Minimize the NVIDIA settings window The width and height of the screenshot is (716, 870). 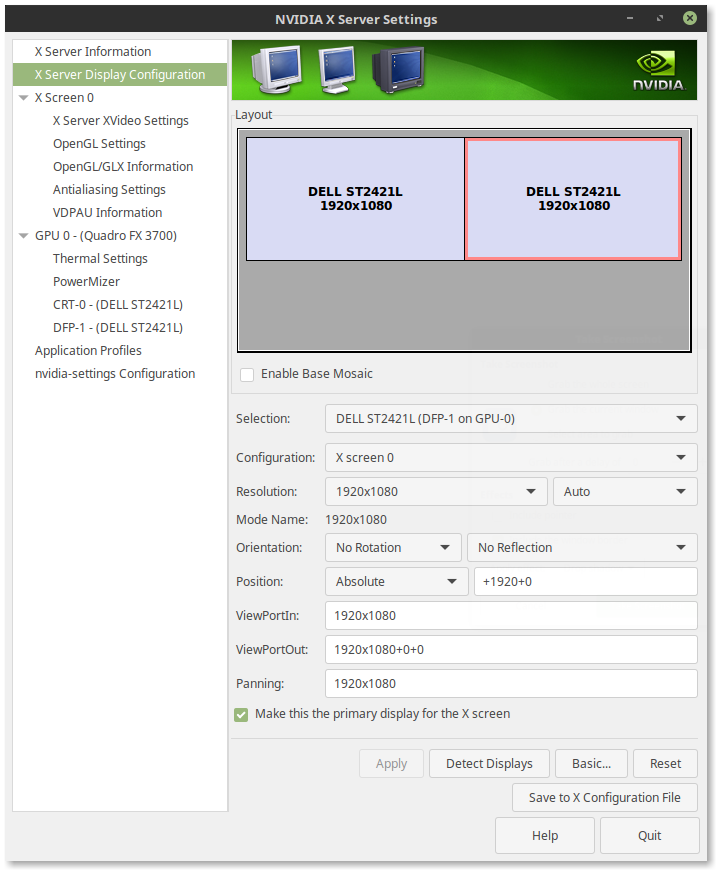click(630, 18)
